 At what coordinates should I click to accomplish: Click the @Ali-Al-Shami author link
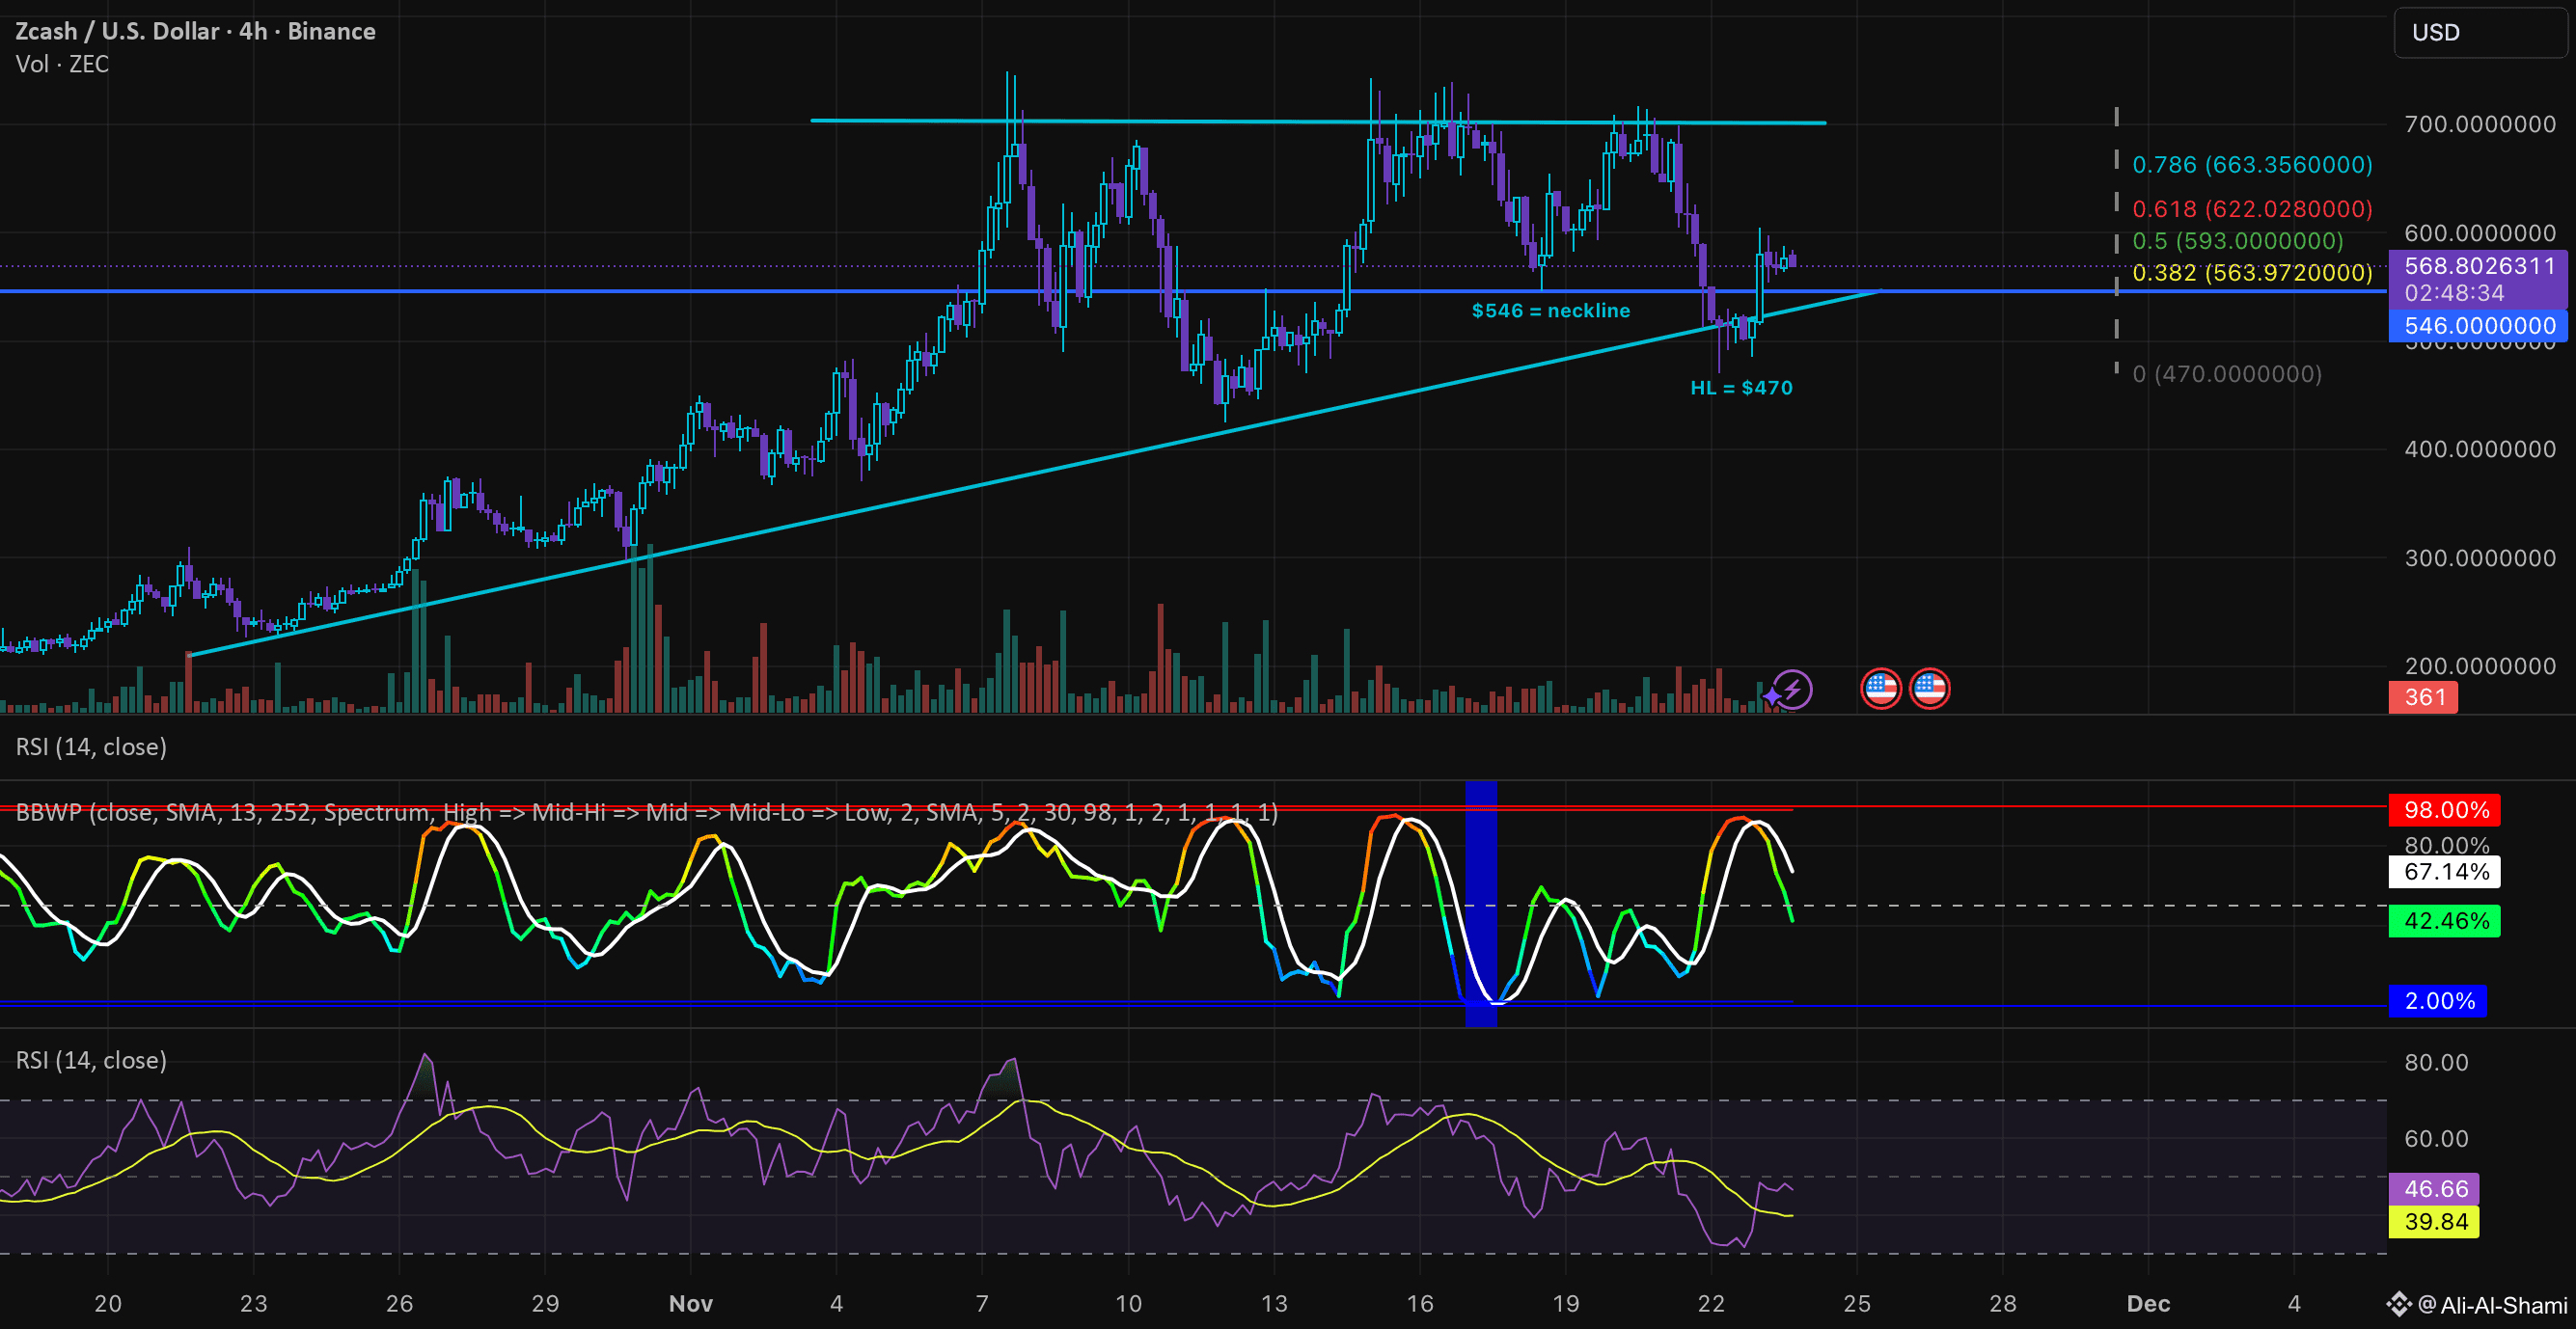pyautogui.click(x=2492, y=1305)
